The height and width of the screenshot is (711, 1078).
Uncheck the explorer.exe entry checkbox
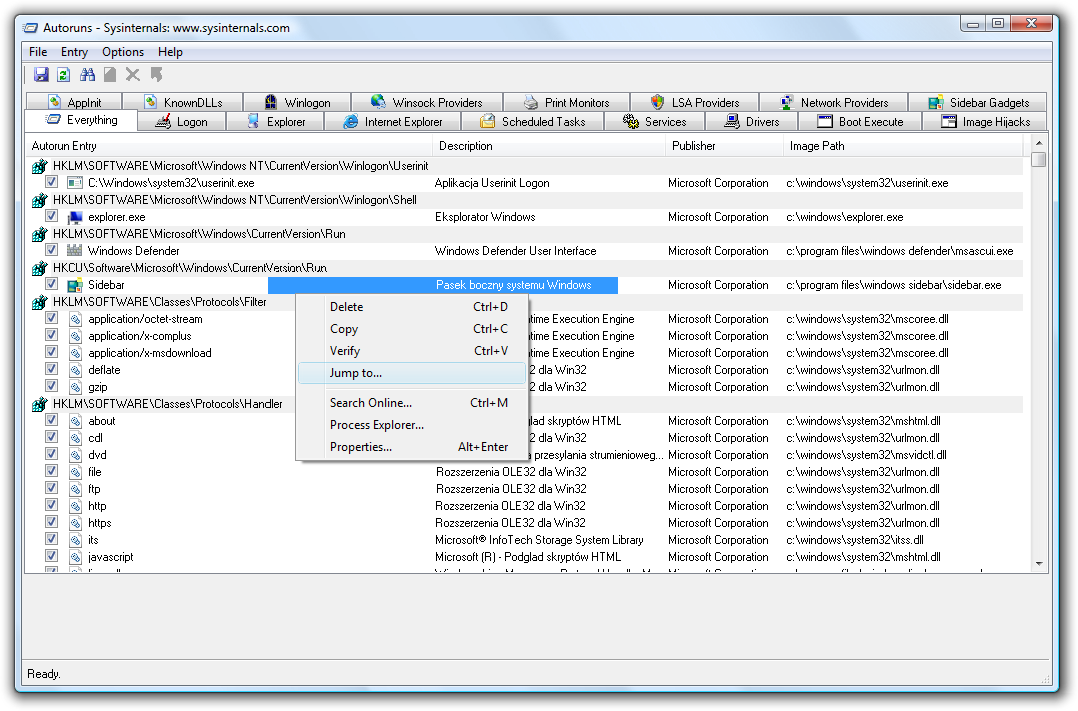tap(52, 216)
